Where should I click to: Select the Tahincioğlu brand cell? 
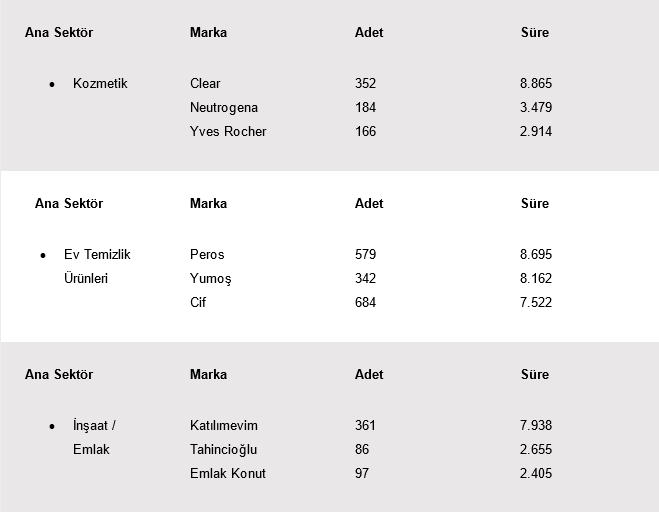click(224, 449)
